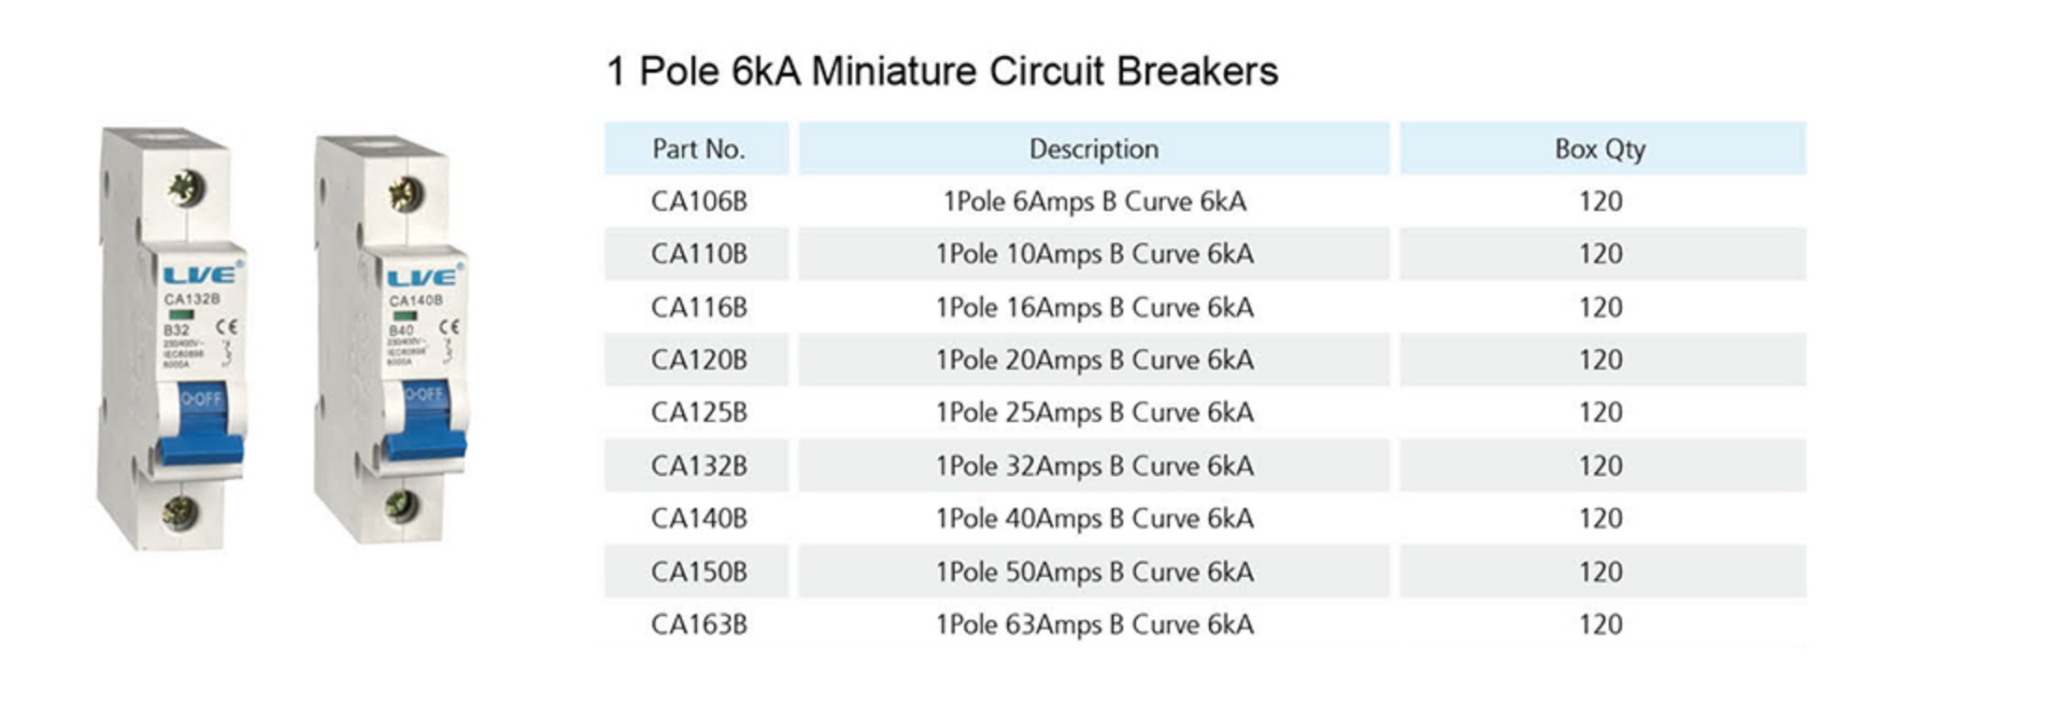
Task: Select part number CA163B
Action: tap(699, 625)
